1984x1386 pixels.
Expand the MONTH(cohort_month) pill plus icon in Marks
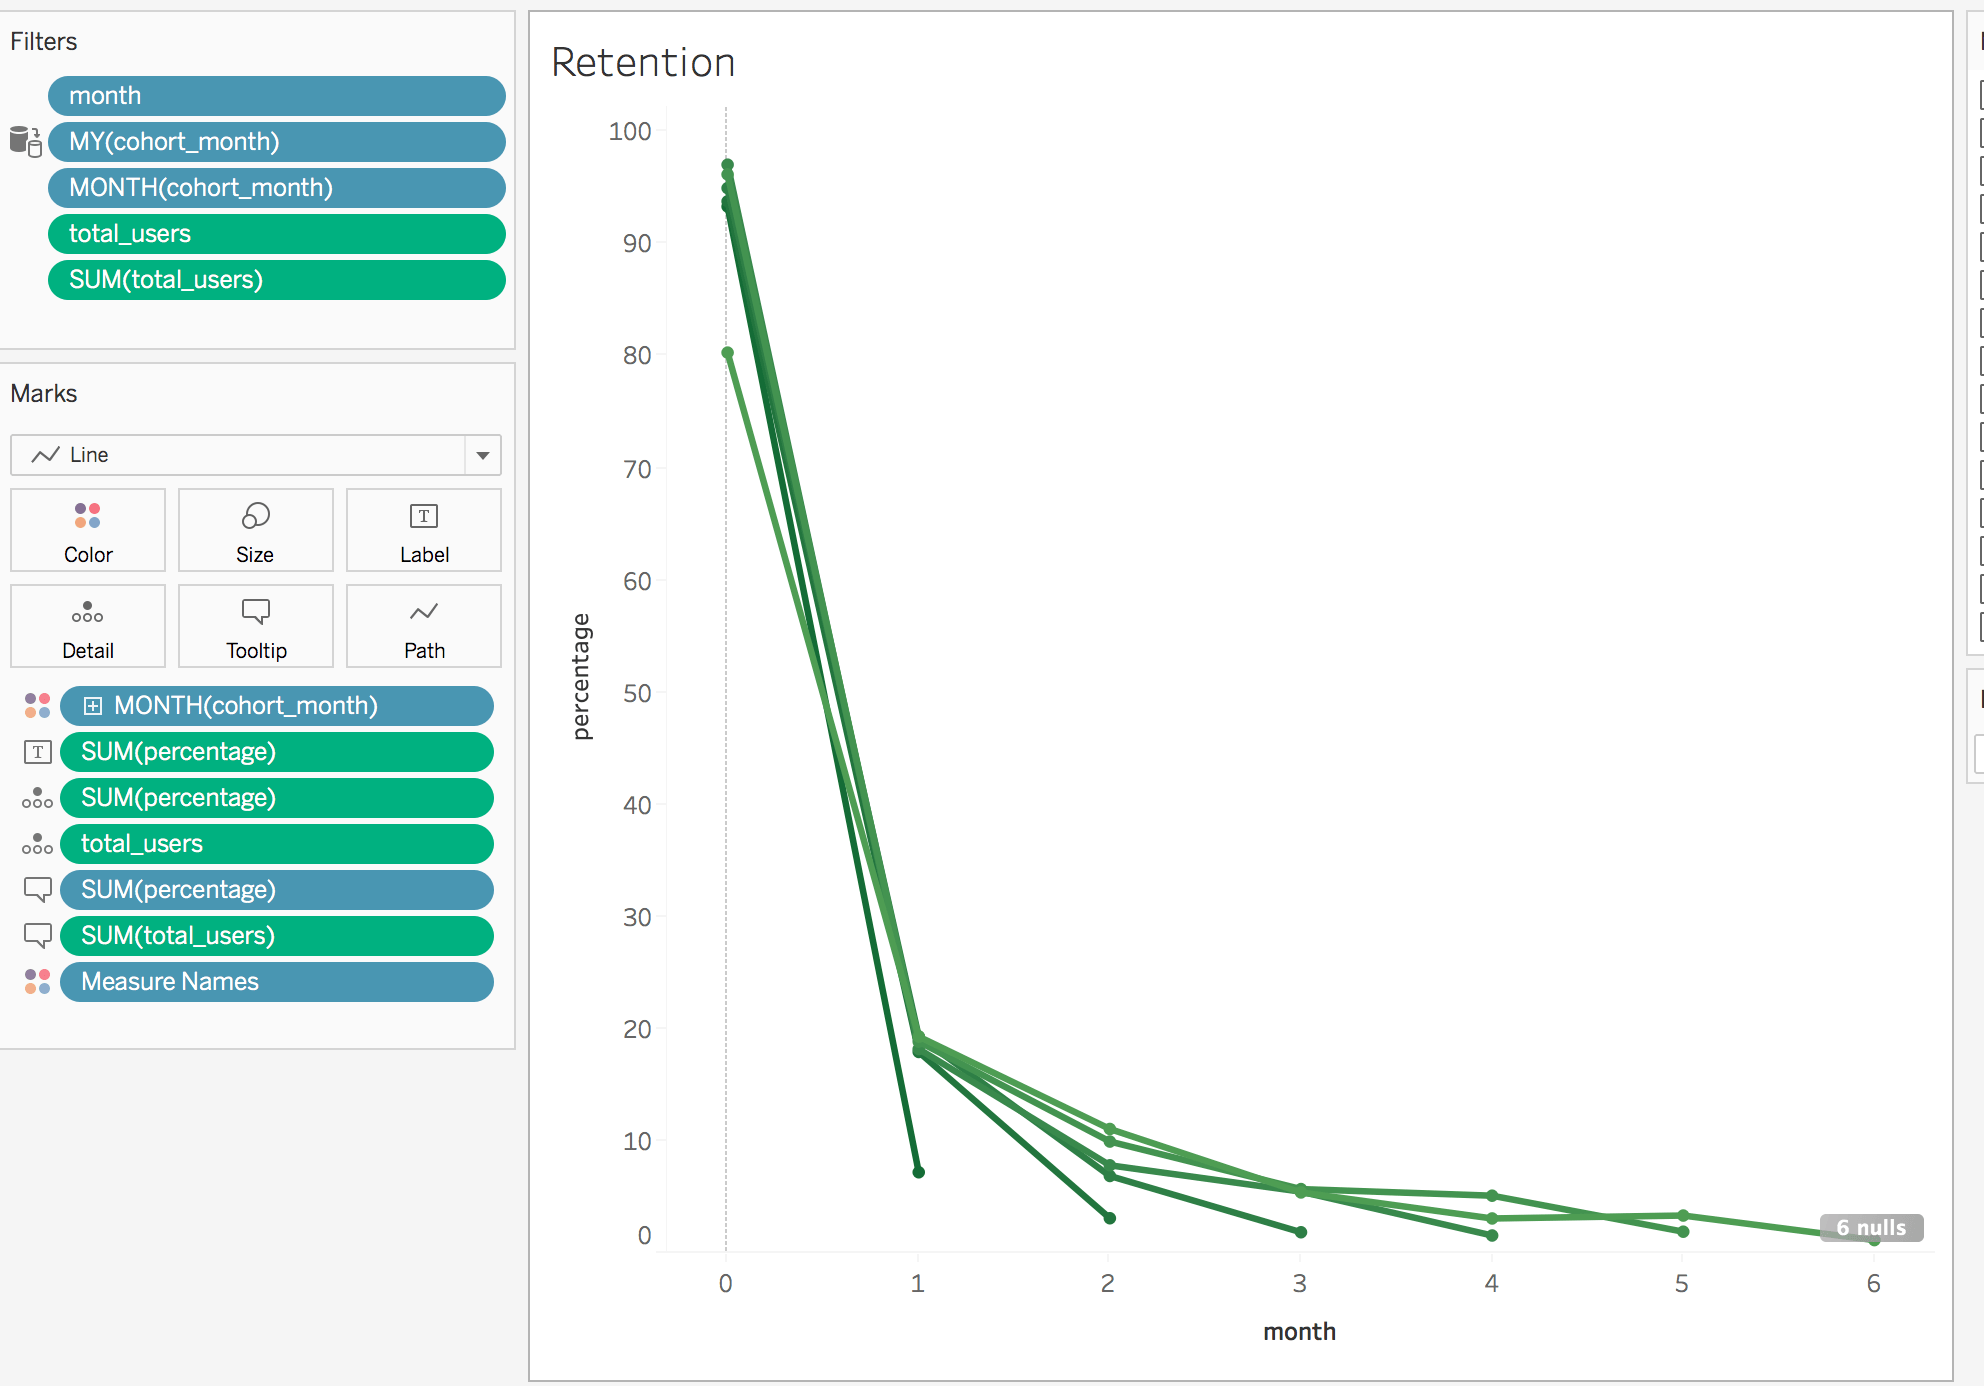click(93, 706)
